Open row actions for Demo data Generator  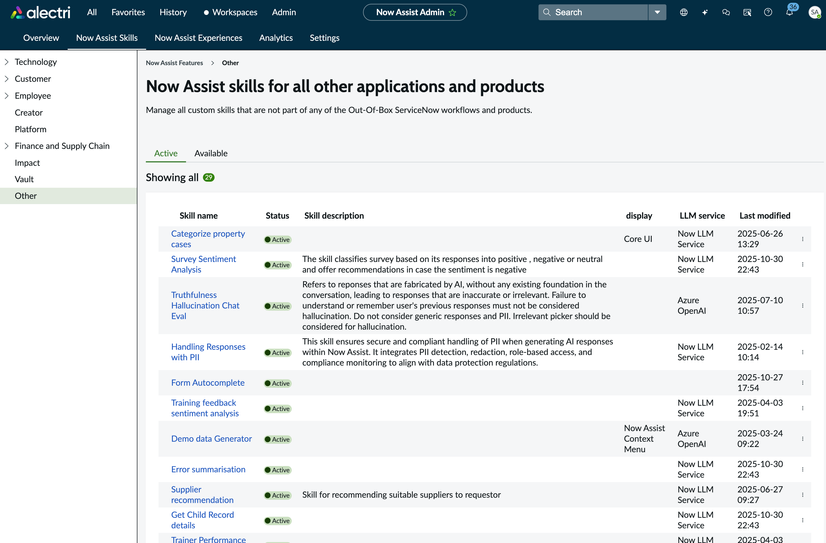pos(803,439)
